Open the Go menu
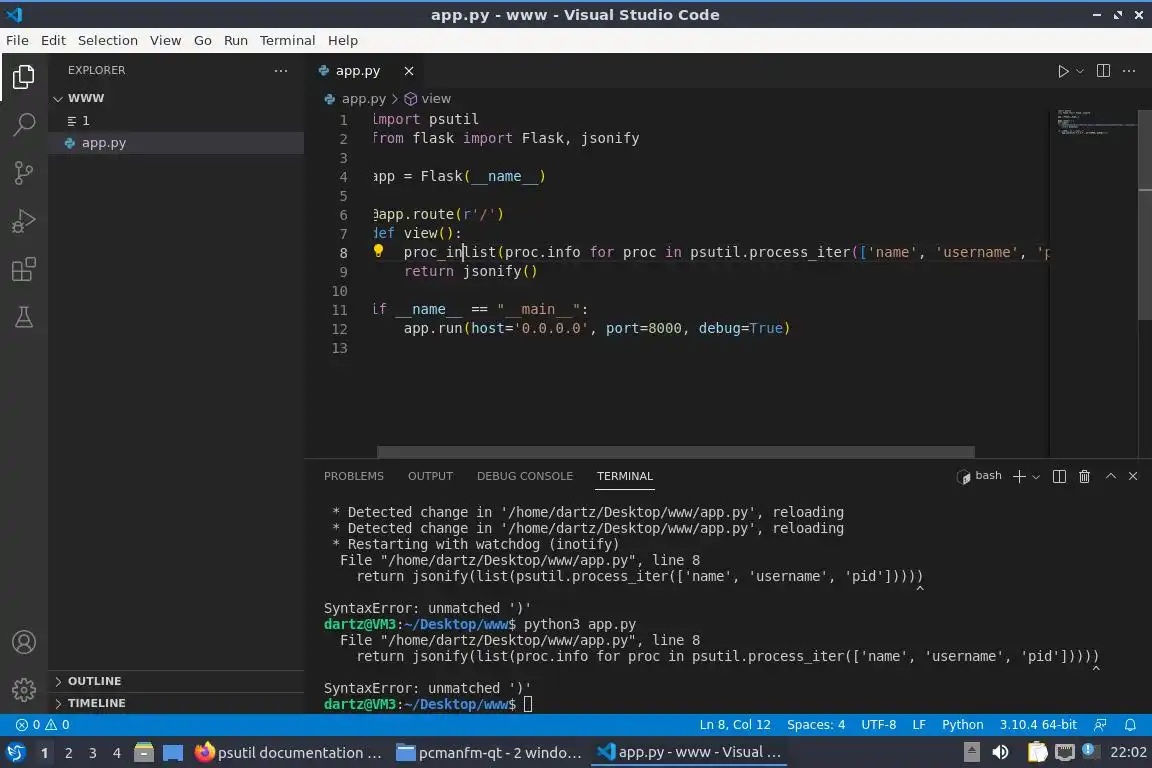The width and height of the screenshot is (1152, 768). coord(203,40)
